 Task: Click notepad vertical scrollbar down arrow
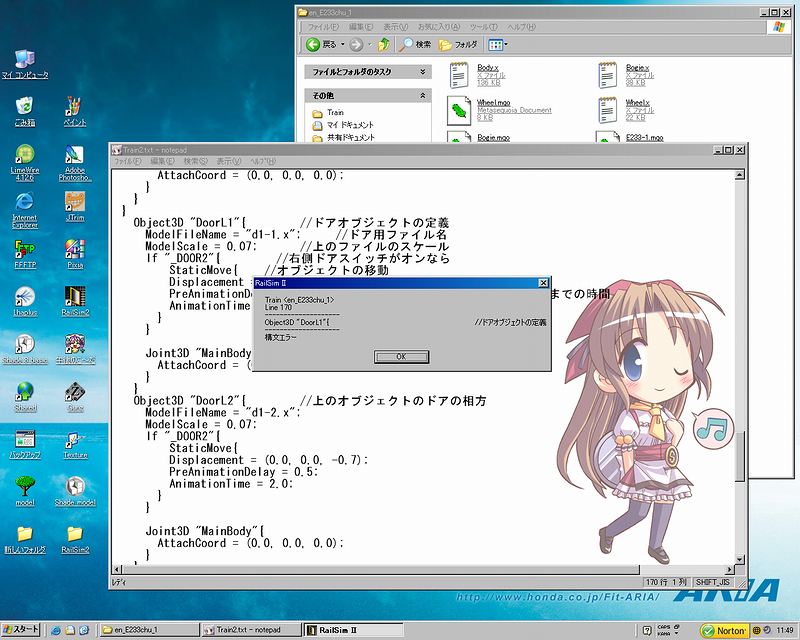pos(740,559)
